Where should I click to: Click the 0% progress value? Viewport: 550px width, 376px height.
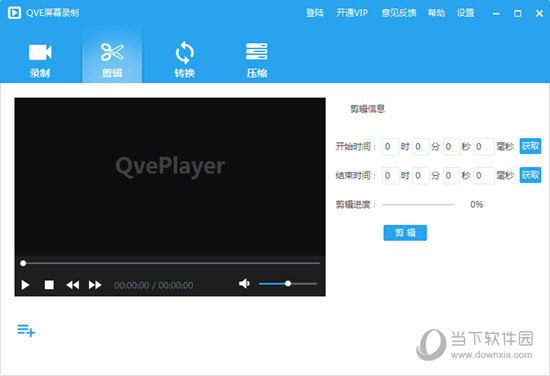click(477, 204)
